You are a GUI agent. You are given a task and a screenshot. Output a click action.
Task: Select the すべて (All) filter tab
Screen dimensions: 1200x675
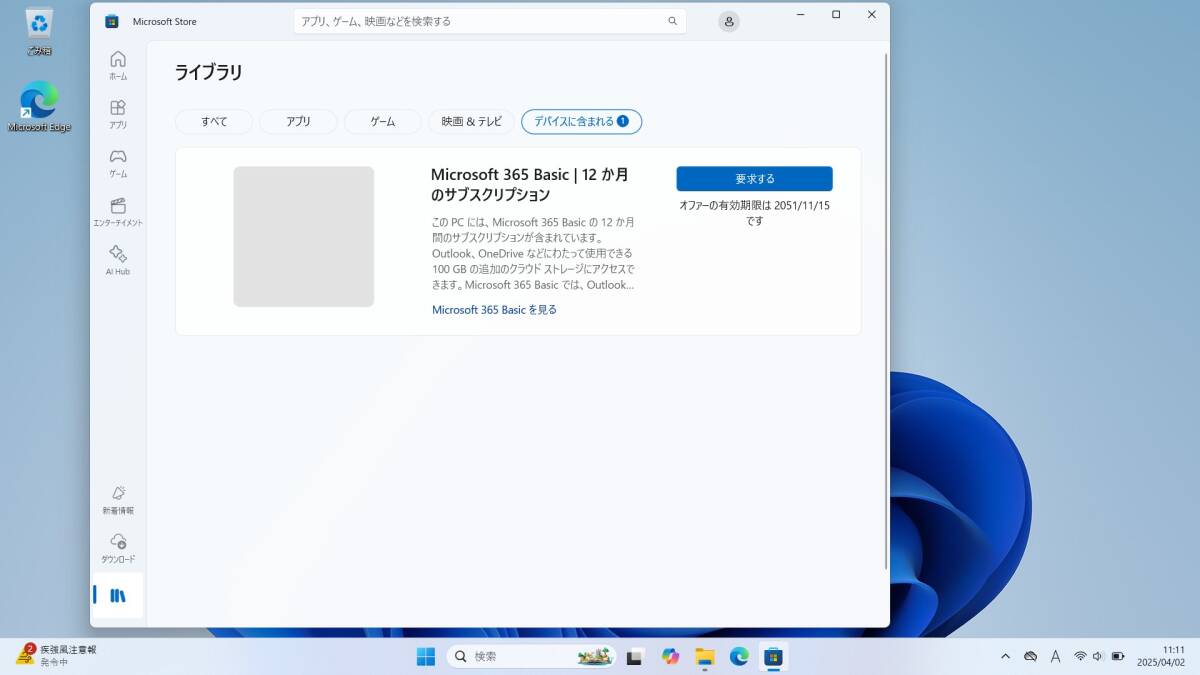click(214, 122)
